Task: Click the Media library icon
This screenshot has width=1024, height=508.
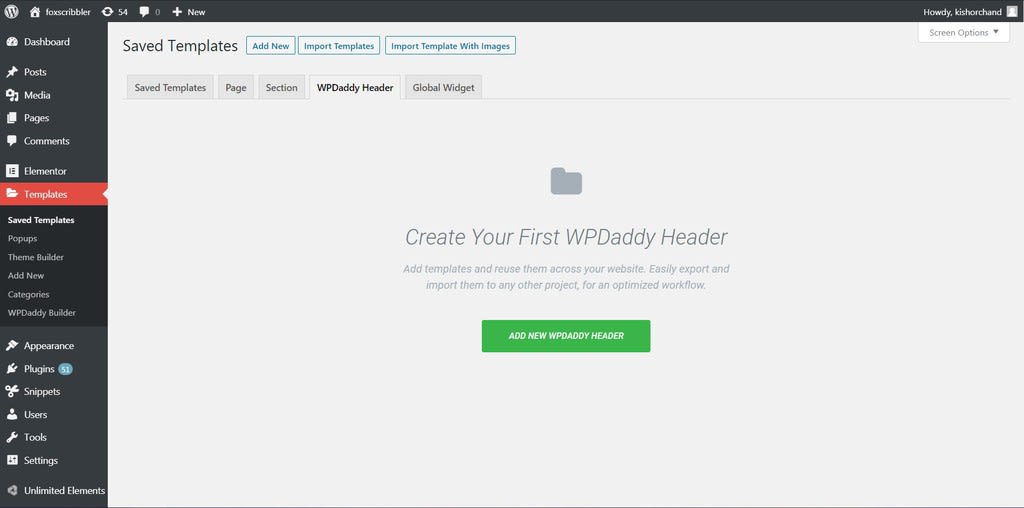Action: (x=12, y=95)
